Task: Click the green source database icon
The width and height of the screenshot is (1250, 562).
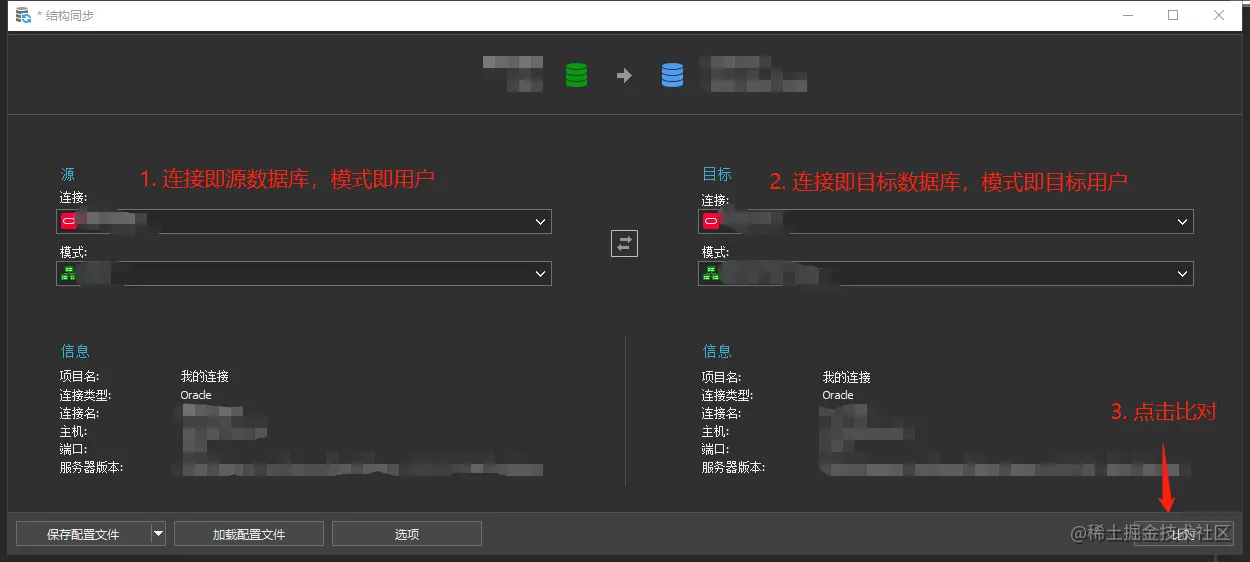Action: click(x=576, y=75)
